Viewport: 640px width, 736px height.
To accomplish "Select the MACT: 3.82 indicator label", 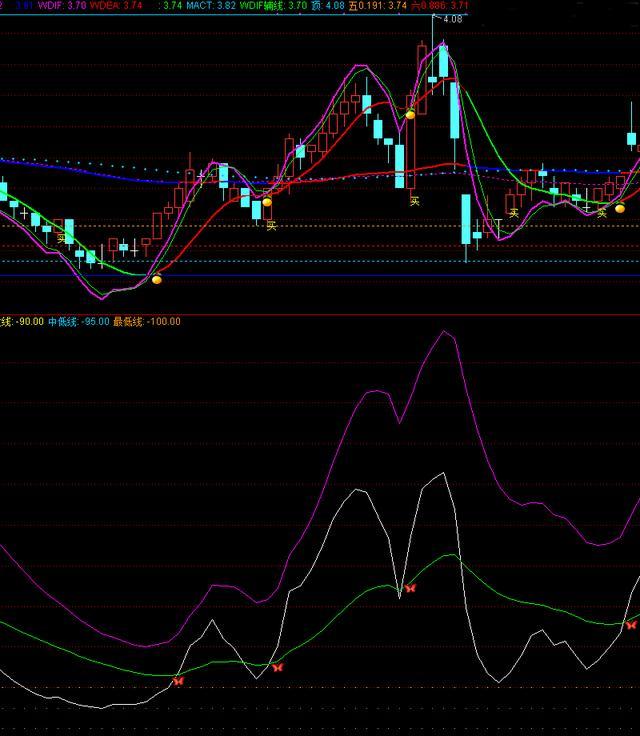I will click(x=211, y=6).
